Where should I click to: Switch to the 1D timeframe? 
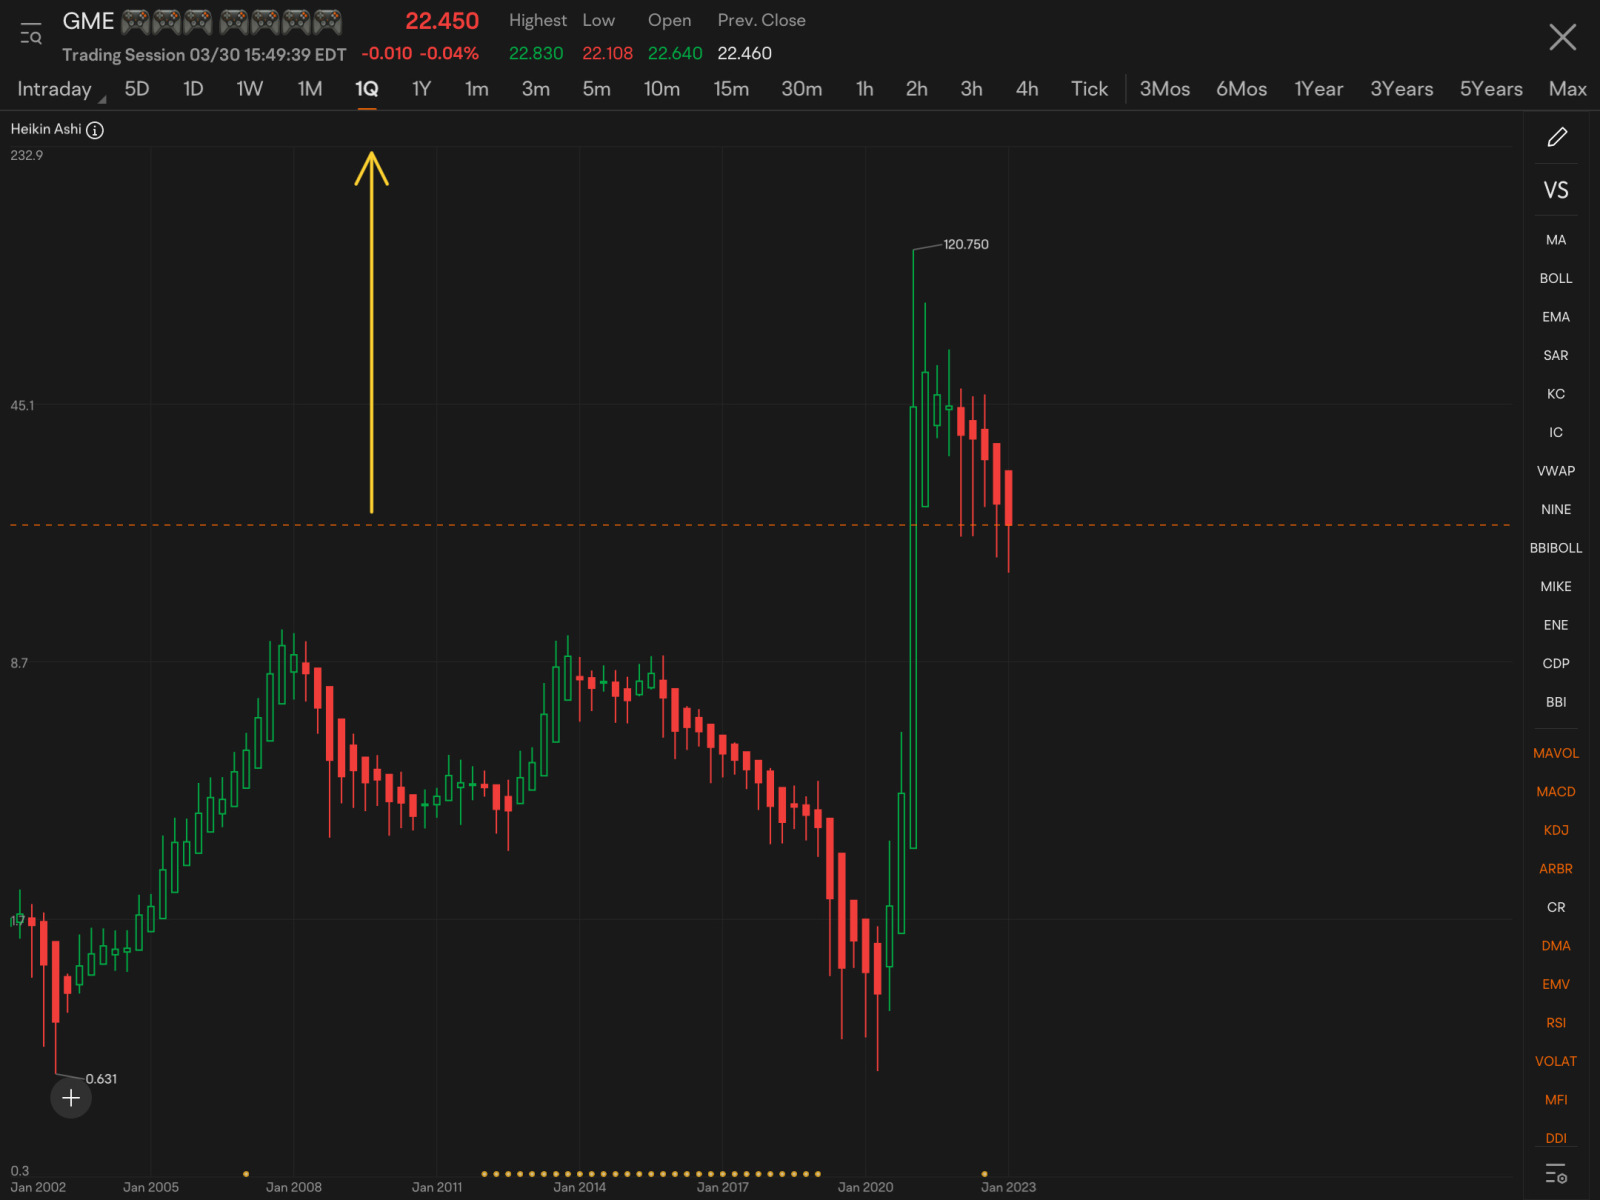point(193,89)
